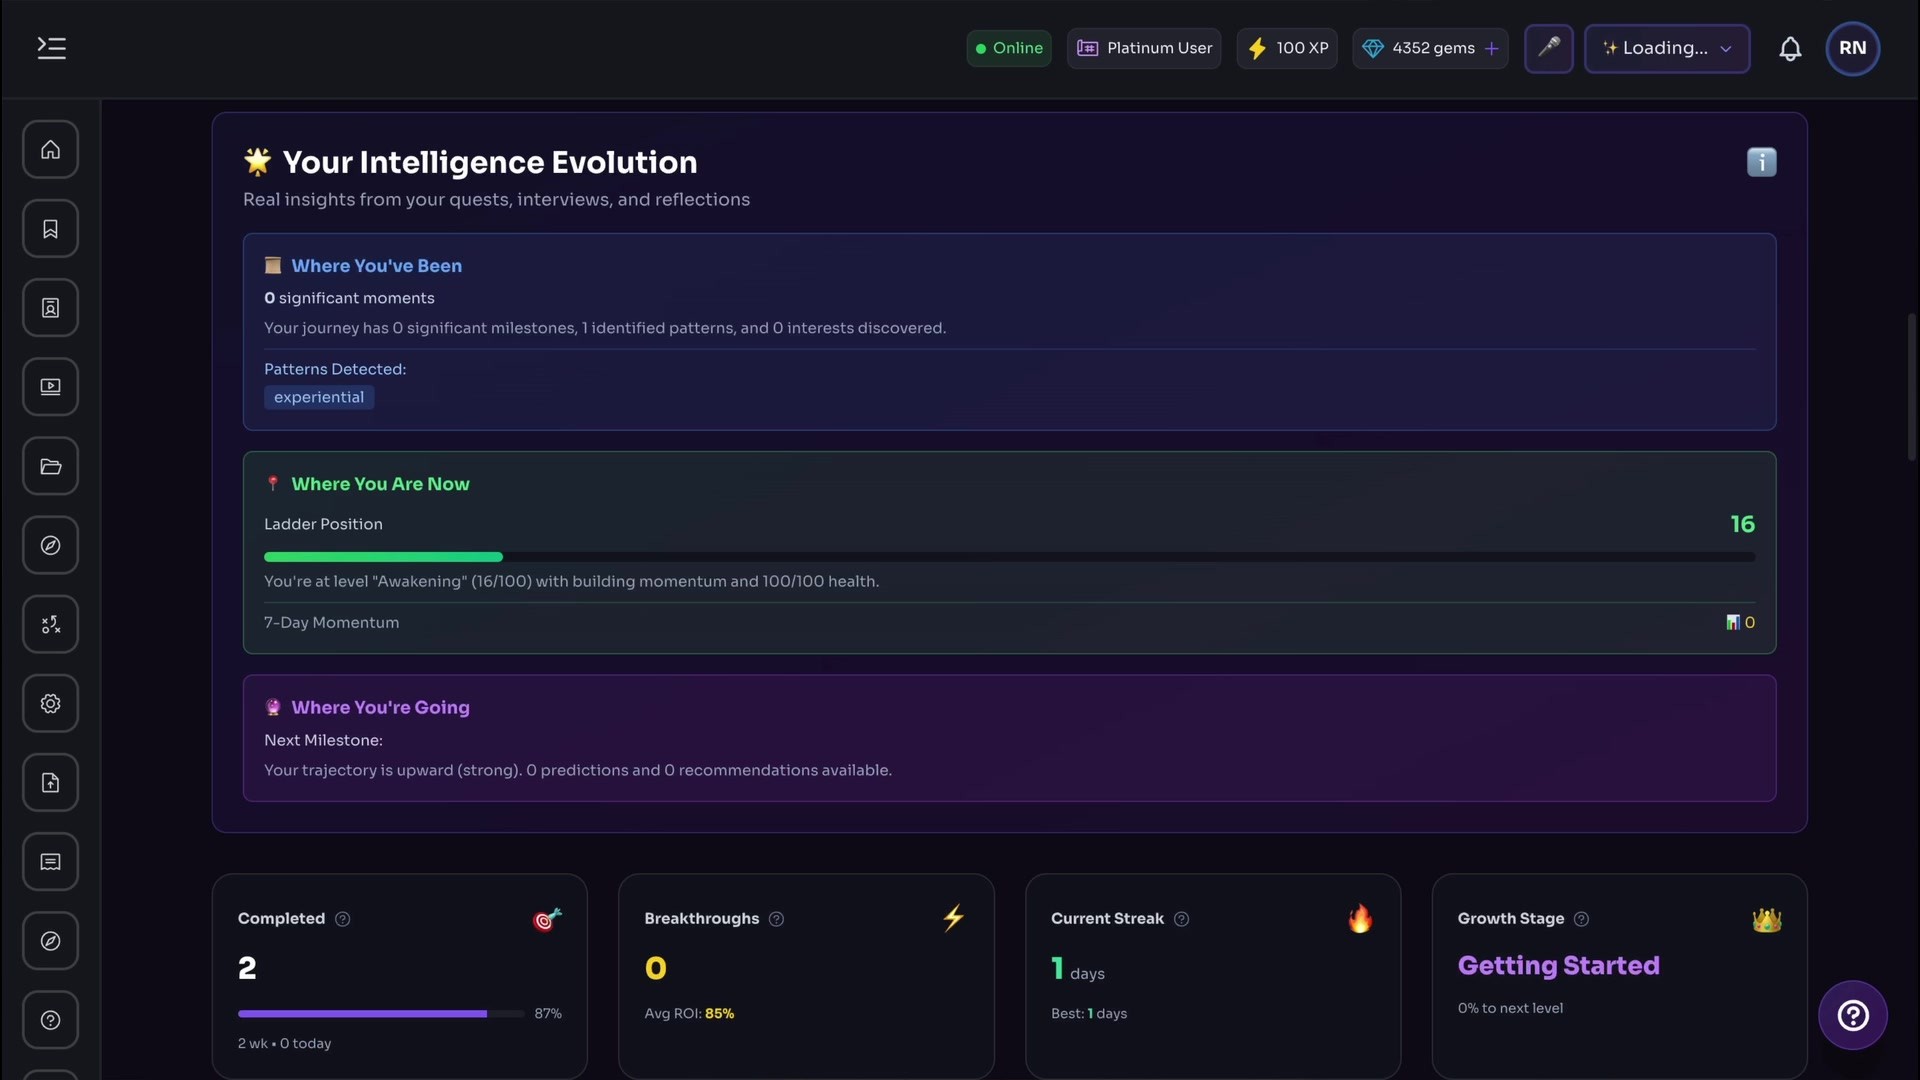Viewport: 1920px width, 1080px height.
Task: Click the 7-Day Momentum label
Action: coord(331,622)
